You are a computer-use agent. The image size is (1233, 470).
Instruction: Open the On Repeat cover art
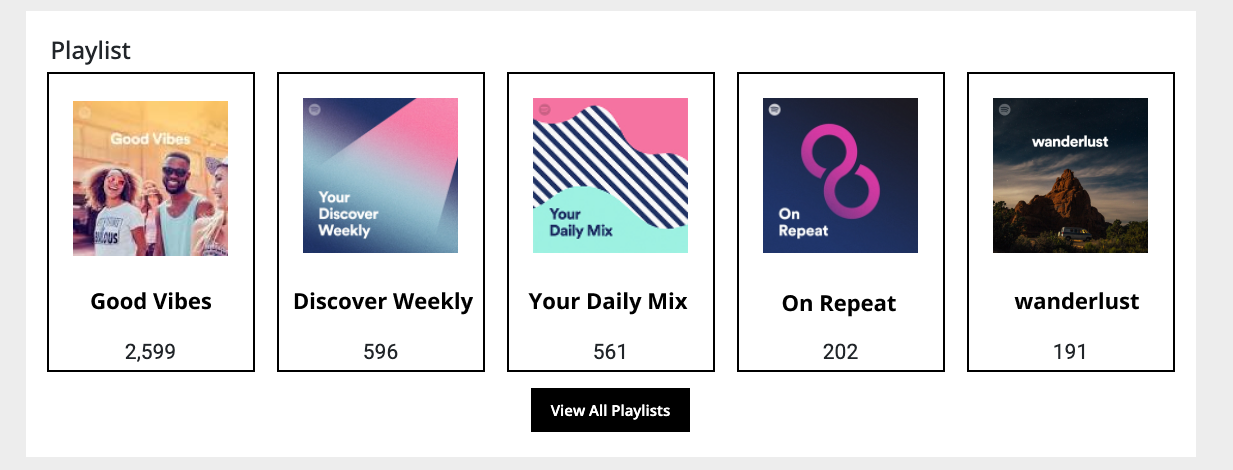(x=841, y=175)
